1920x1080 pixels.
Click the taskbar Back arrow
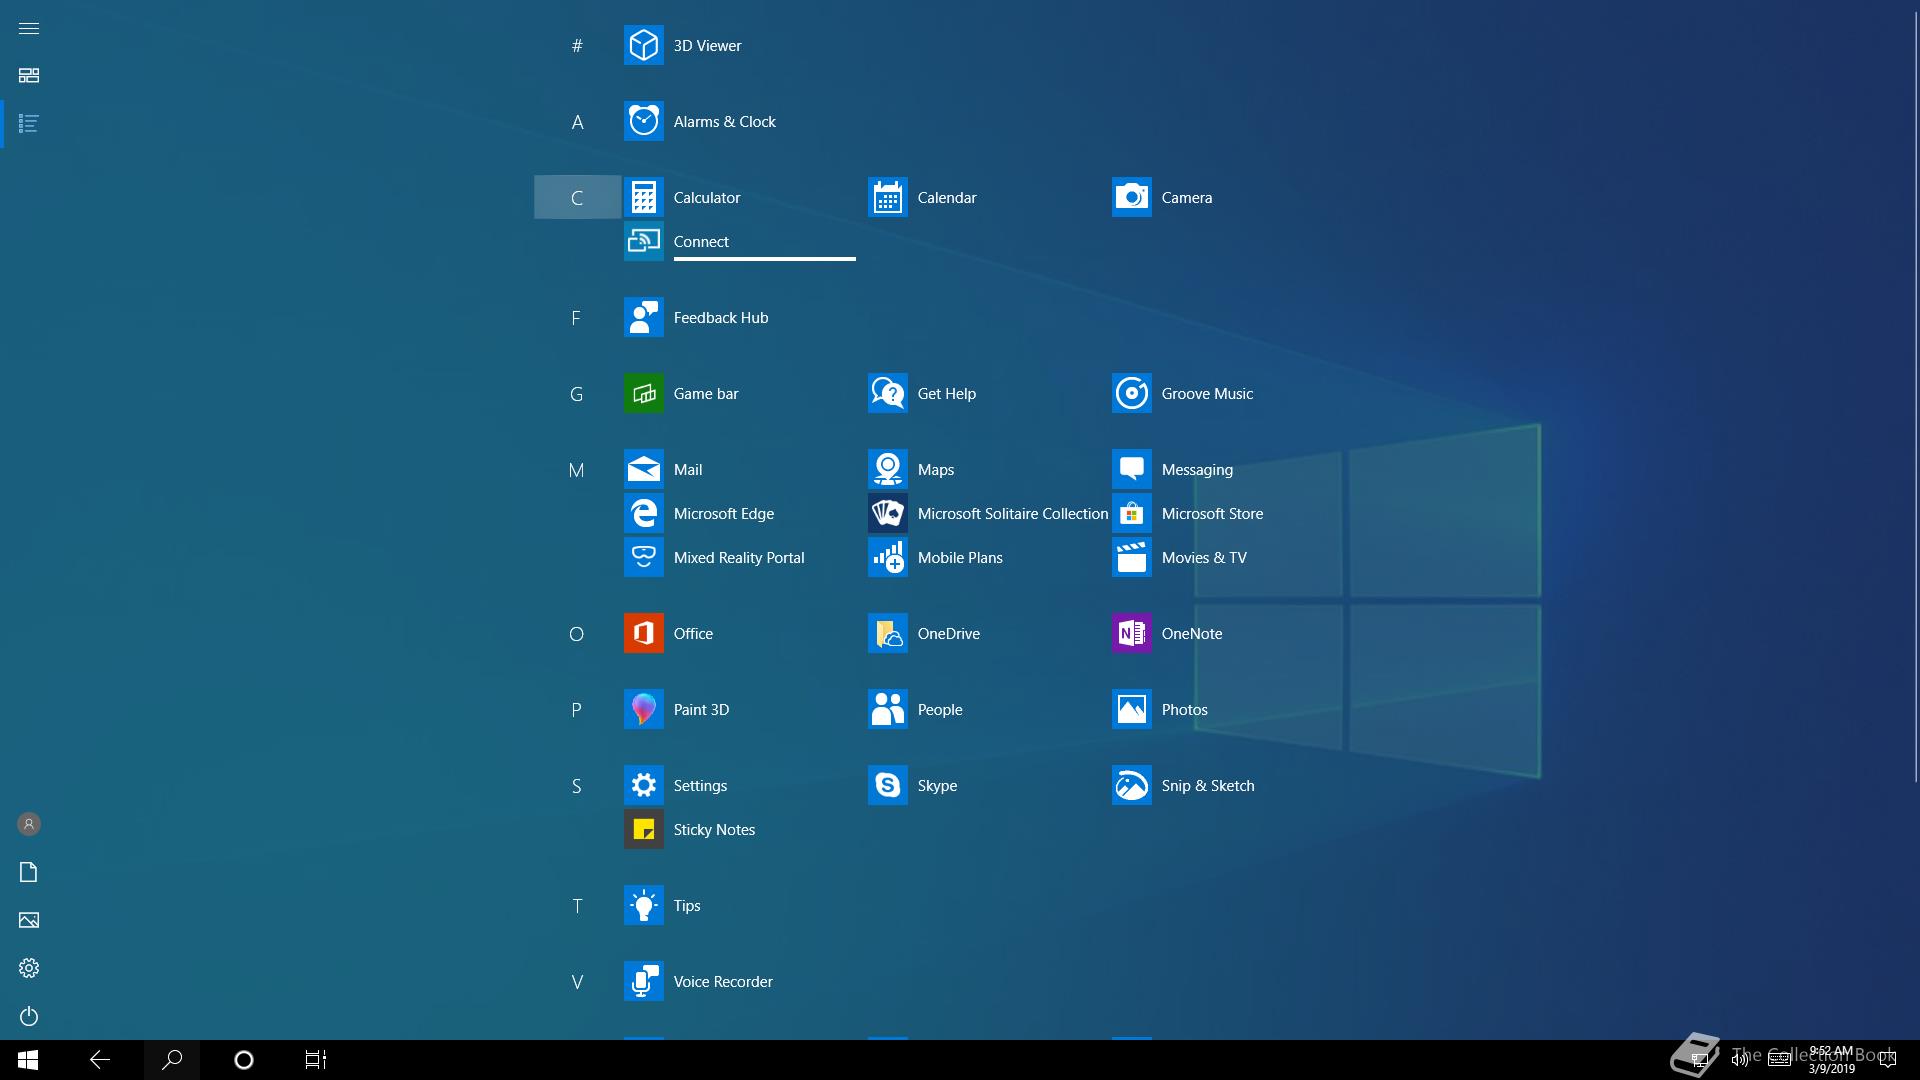coord(100,1060)
